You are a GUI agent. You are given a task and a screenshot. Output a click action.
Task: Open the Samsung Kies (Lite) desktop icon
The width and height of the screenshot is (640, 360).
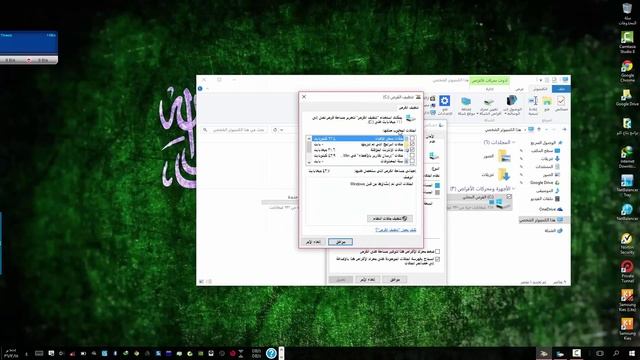click(627, 300)
